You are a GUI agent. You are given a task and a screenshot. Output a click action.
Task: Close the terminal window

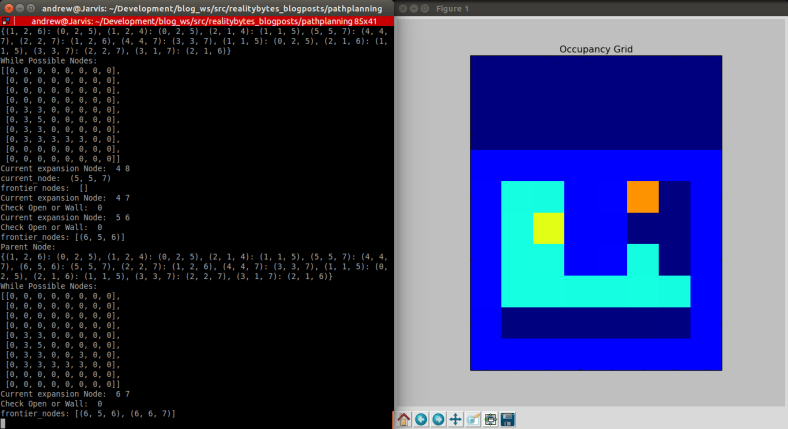[8, 7]
